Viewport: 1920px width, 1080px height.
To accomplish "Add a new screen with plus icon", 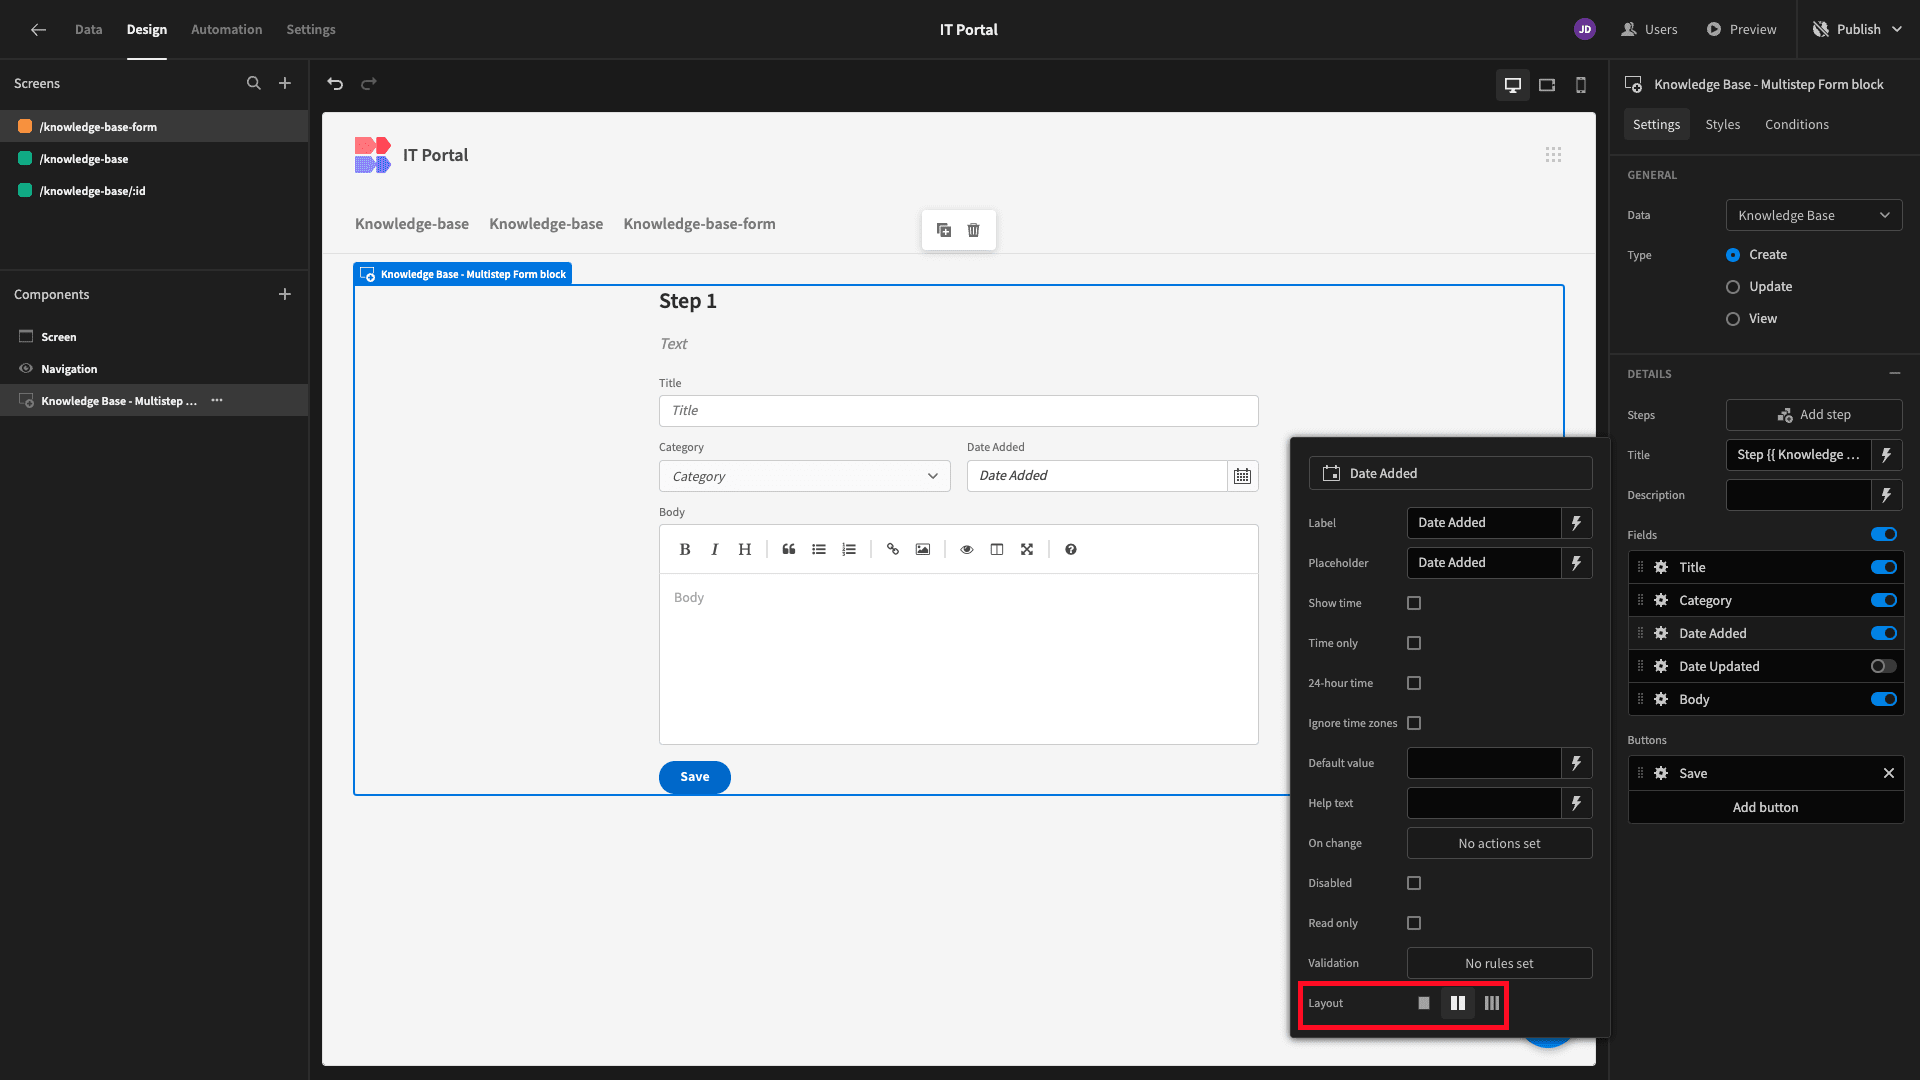I will point(285,83).
